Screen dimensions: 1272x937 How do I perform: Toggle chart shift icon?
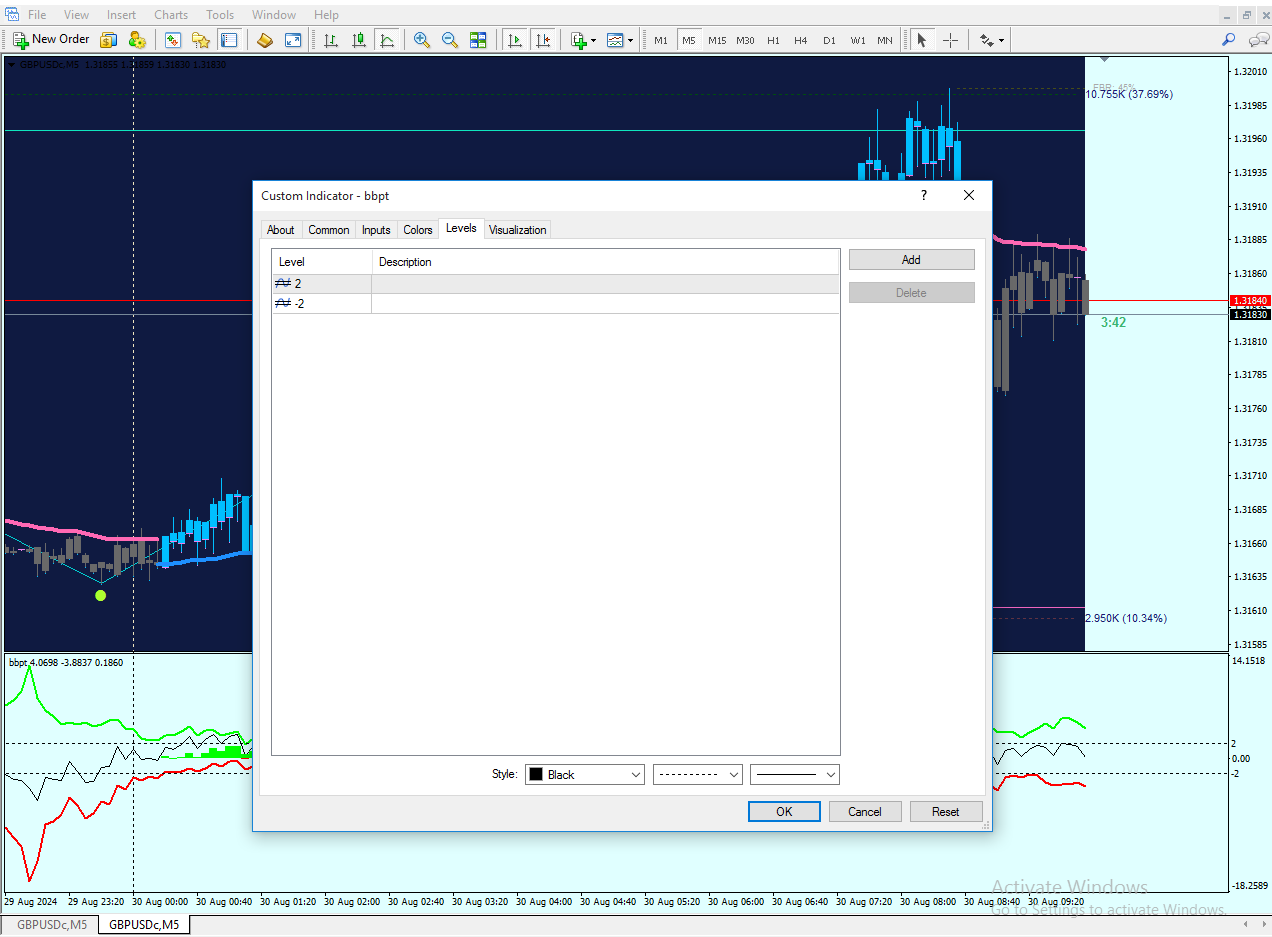543,40
